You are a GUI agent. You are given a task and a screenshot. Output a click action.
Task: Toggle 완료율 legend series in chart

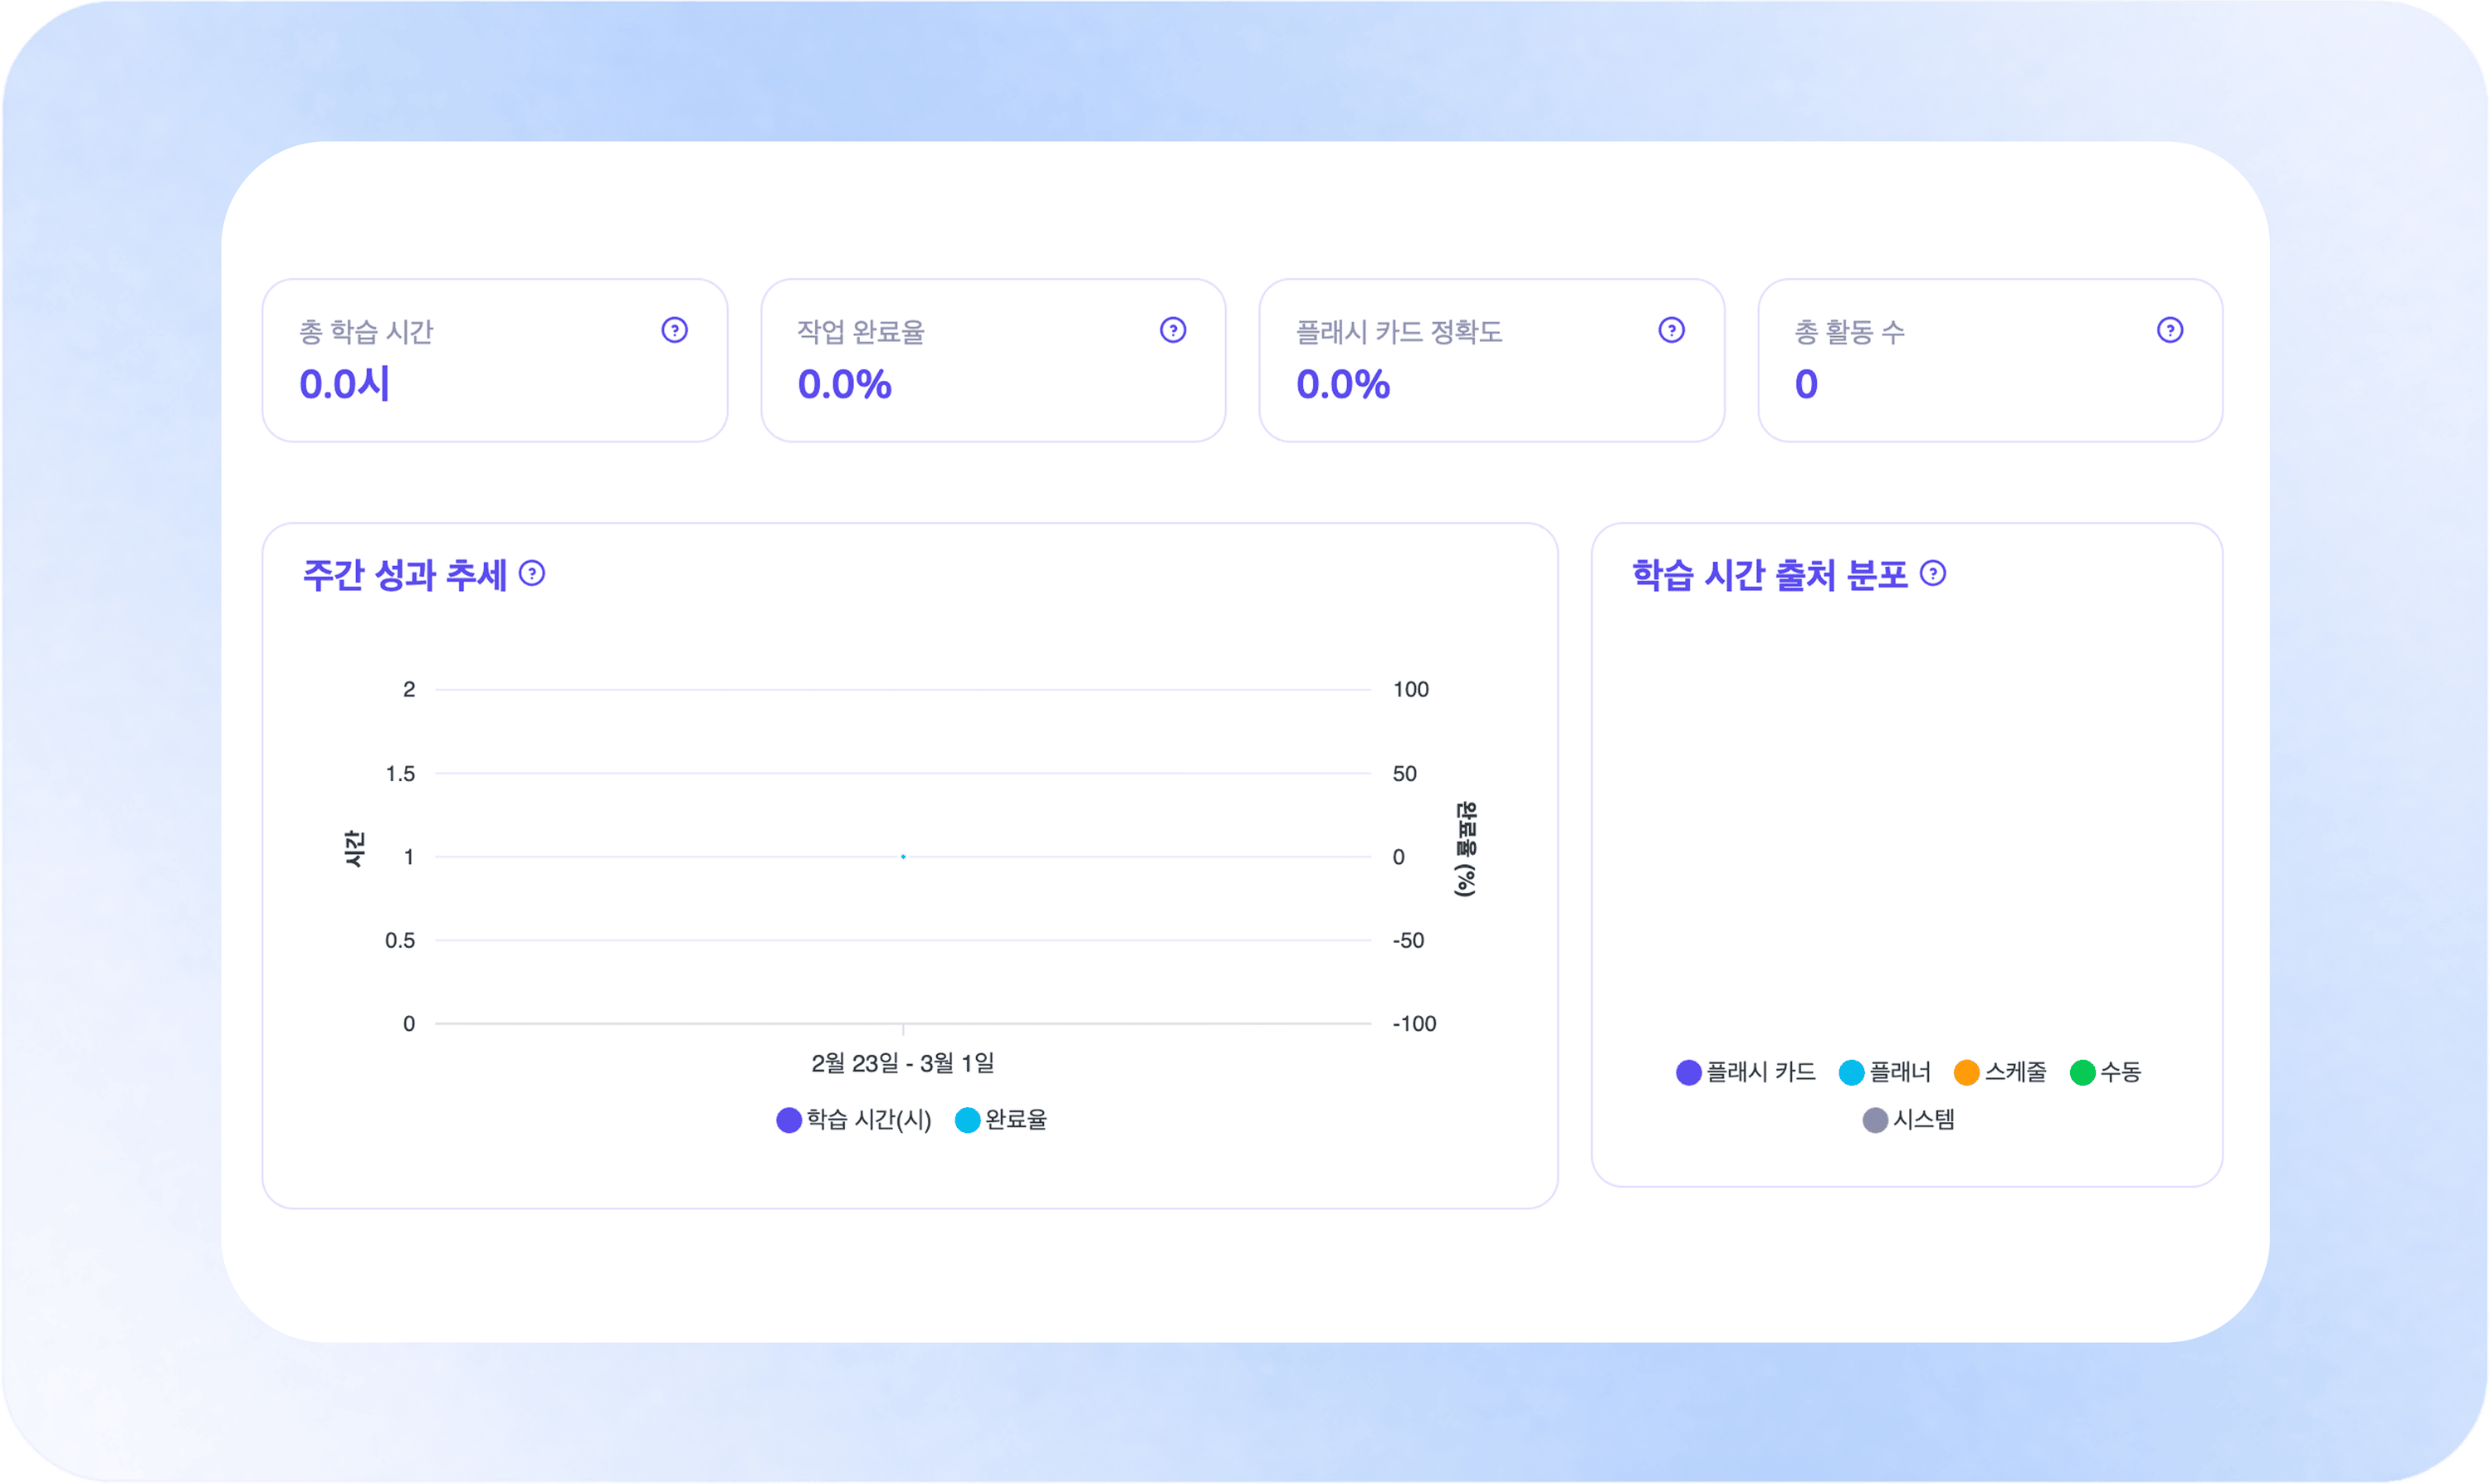1015,1120
